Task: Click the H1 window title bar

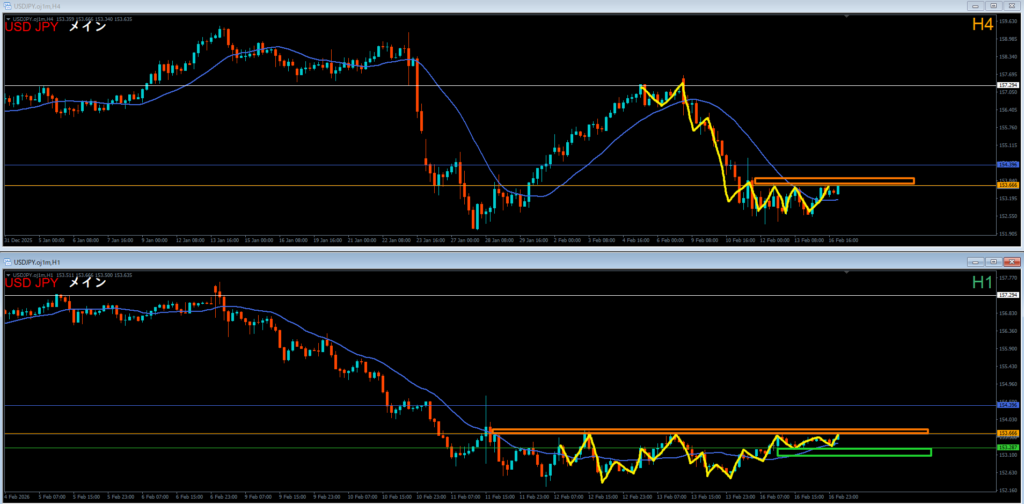Action: point(500,261)
